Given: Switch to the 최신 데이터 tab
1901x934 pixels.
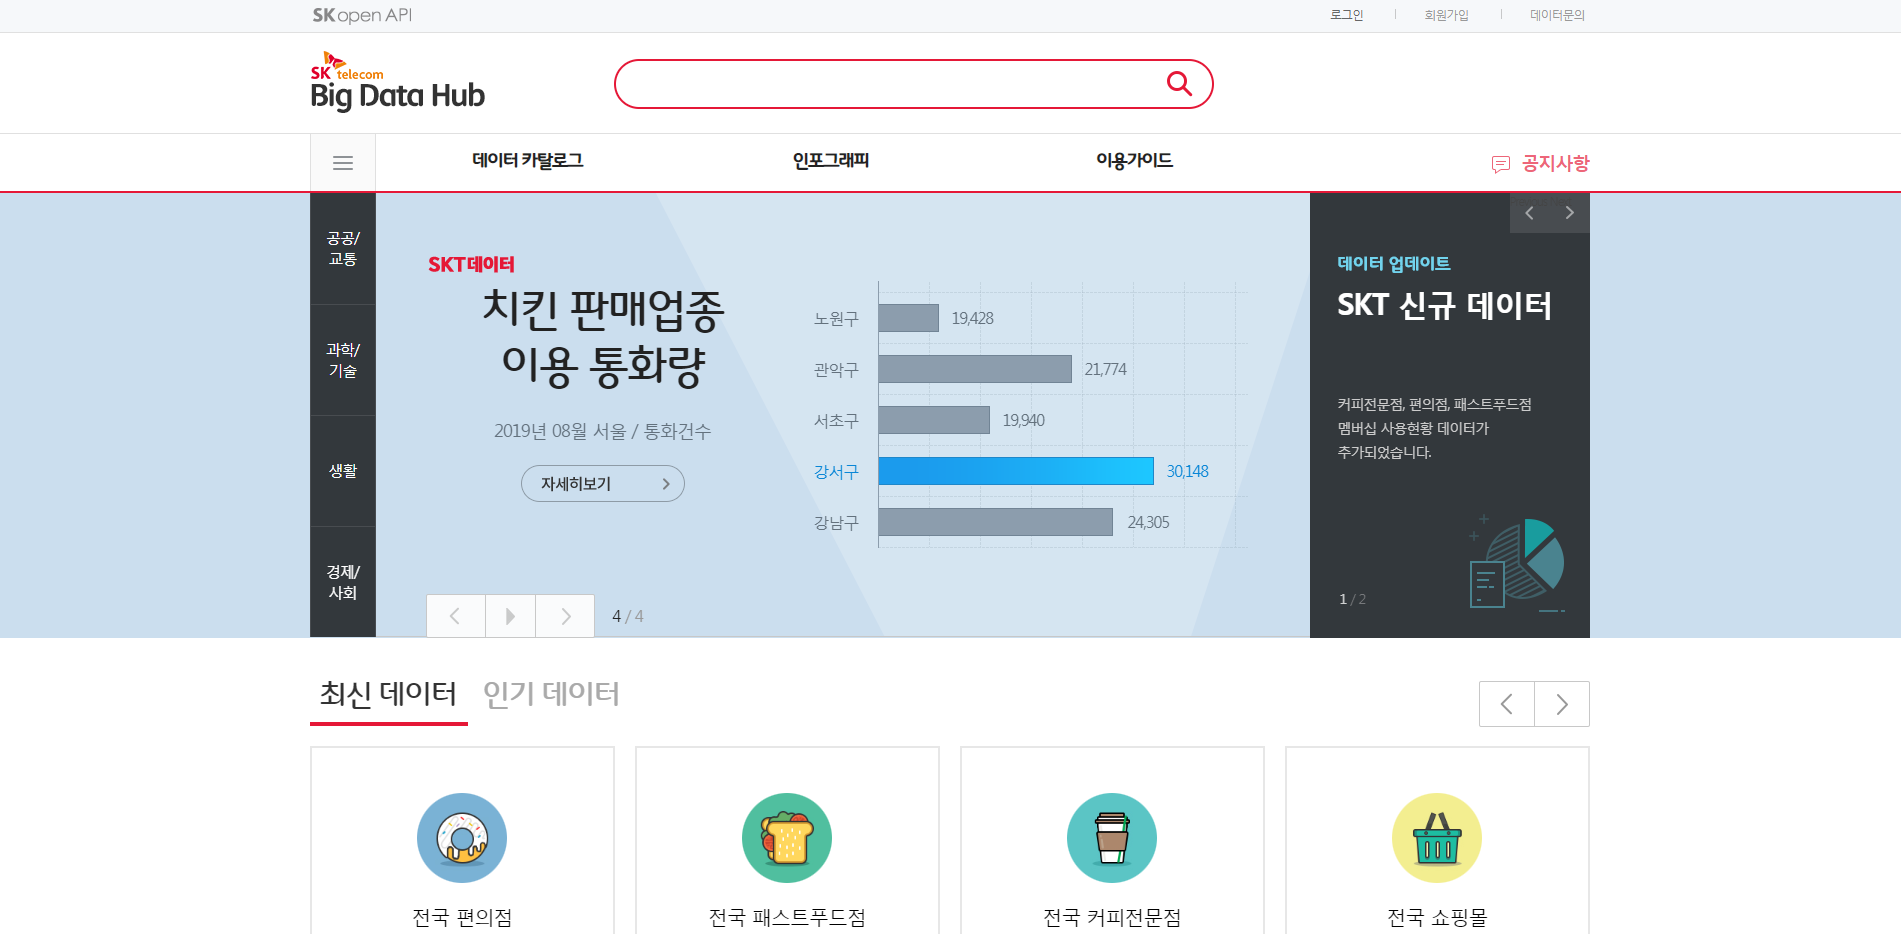Looking at the screenshot, I should coord(388,694).
